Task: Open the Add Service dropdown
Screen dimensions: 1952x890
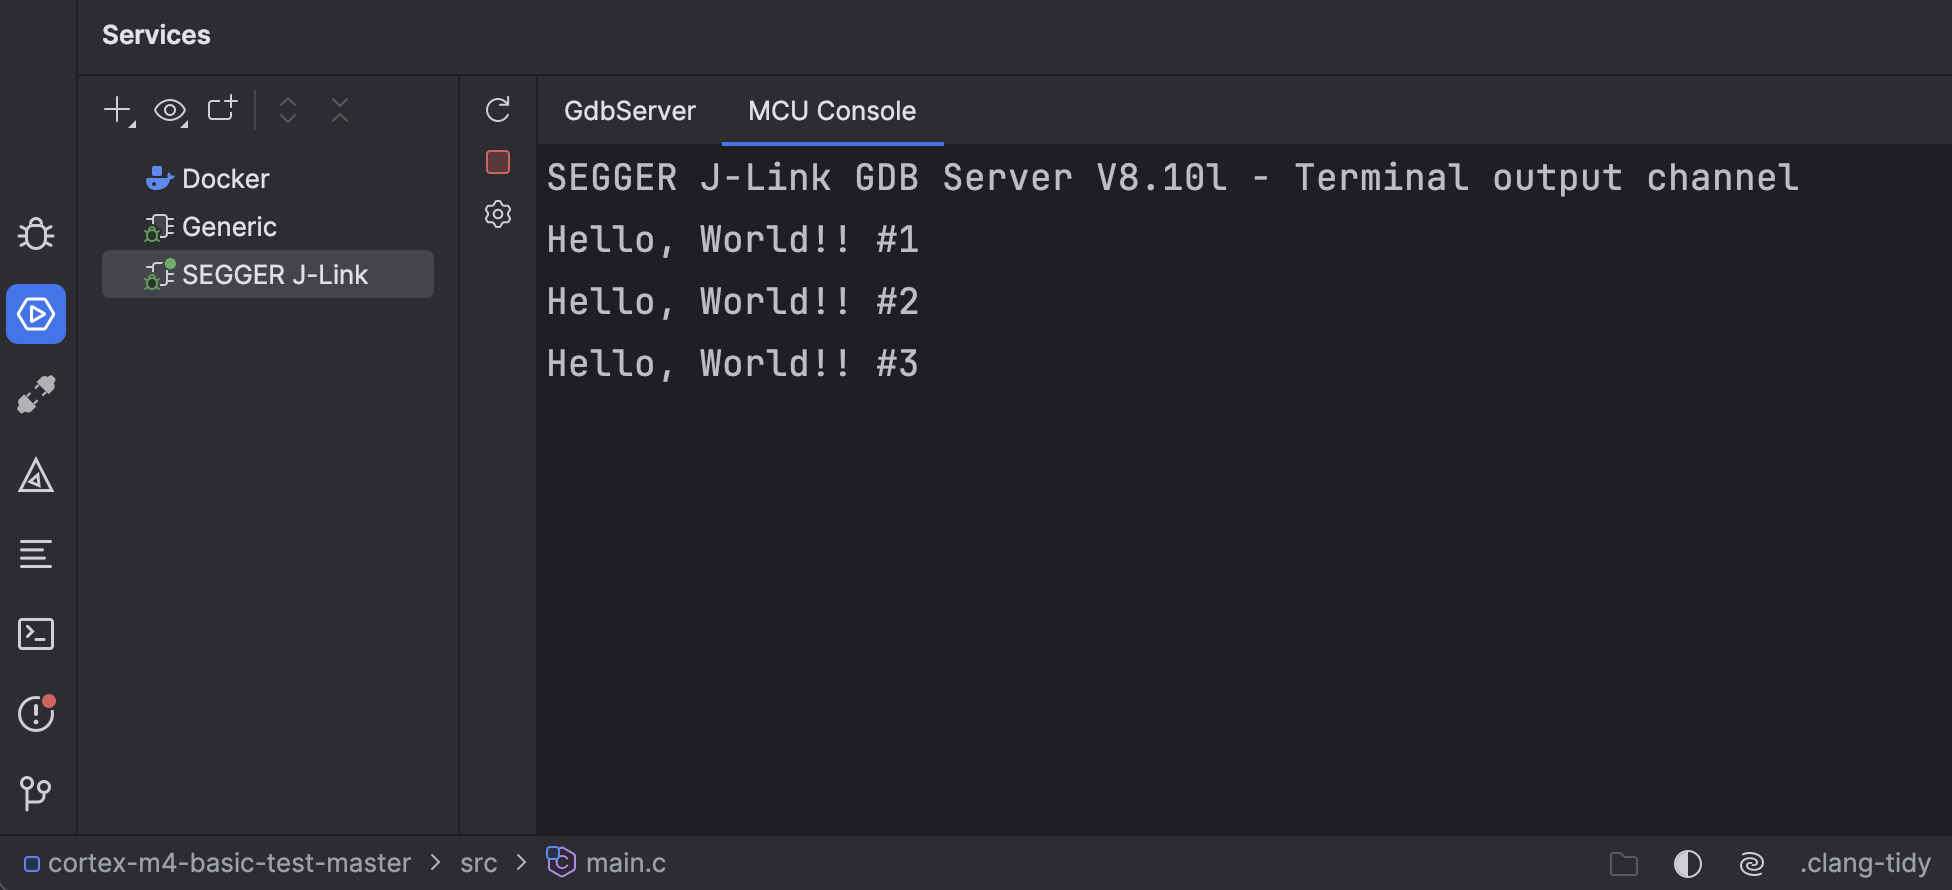Action: tap(117, 110)
